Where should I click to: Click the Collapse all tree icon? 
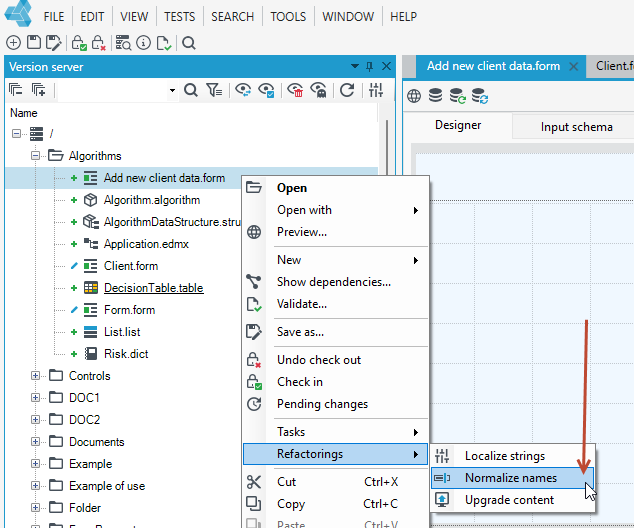[16, 90]
